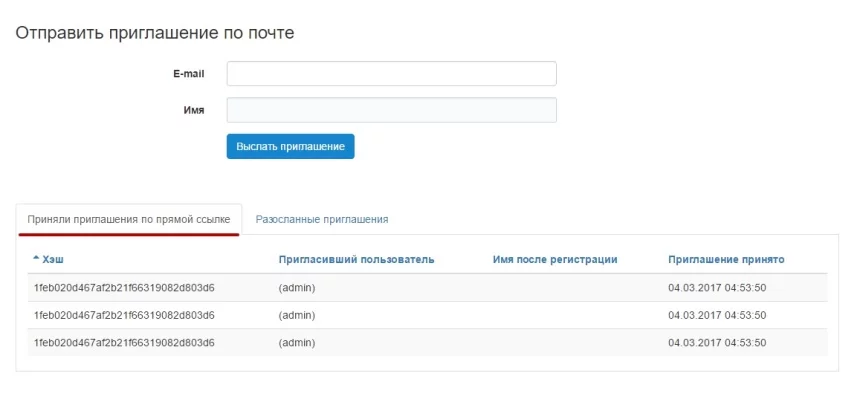Select the Приняли приглашения по прямой ссылке tab
Image resolution: width=860 pixels, height=402 pixels.
(x=129, y=219)
